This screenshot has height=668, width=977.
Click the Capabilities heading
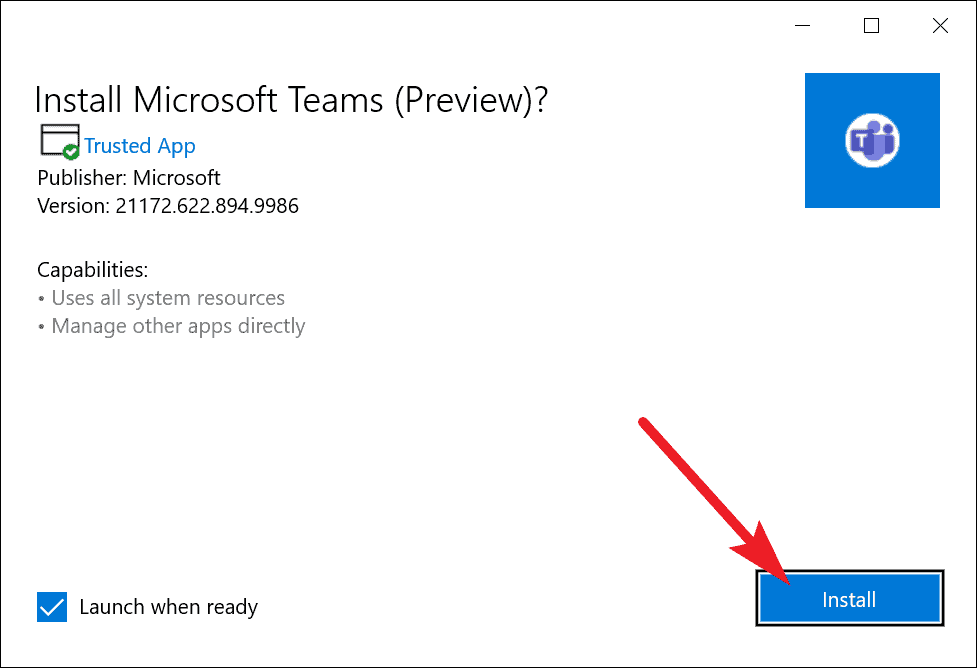click(92, 270)
